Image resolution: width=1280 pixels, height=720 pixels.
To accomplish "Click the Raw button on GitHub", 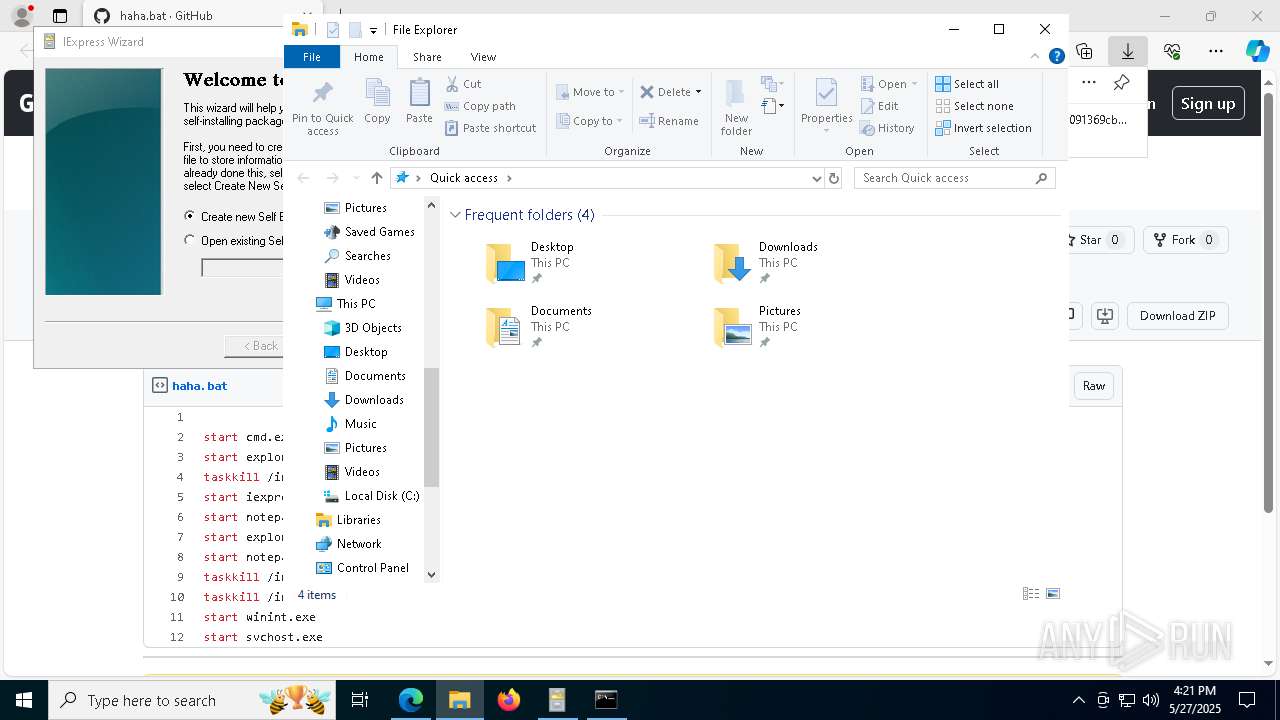I will pos(1094,386).
